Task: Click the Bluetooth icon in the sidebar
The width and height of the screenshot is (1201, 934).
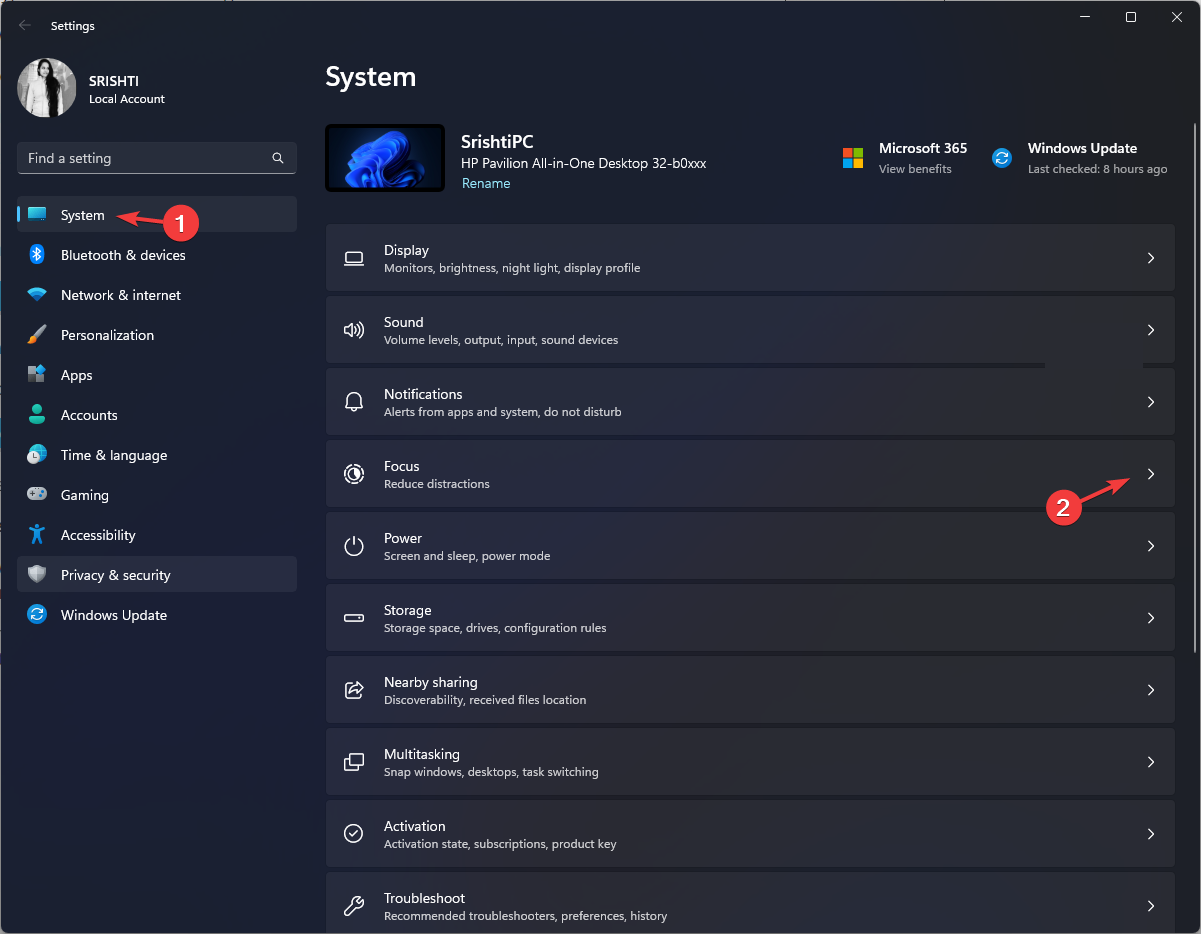Action: [x=37, y=255]
